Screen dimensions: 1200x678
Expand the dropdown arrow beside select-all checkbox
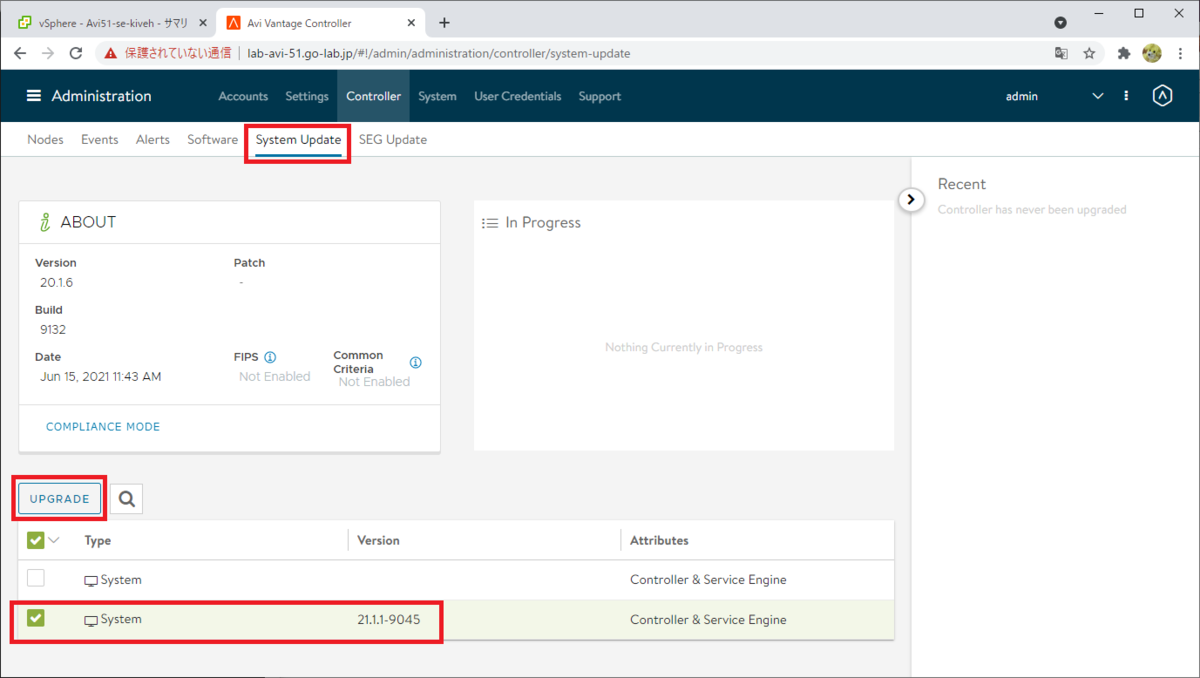point(54,540)
